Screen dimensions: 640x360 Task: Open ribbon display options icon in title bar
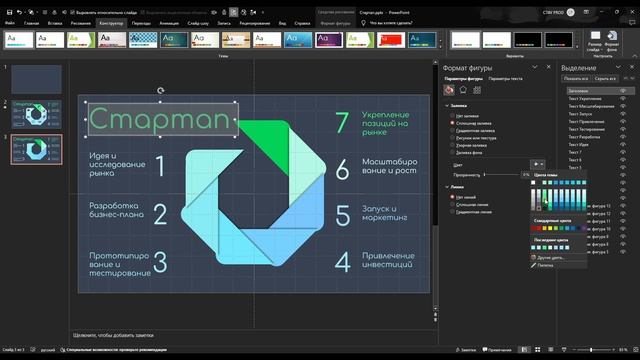587,12
